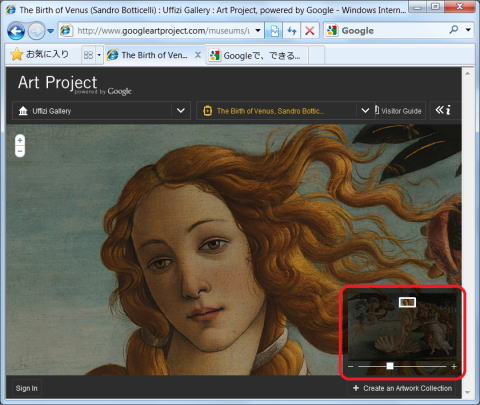Click the page favicon in address bar
Screen dimensions: 480x405
[x=66, y=31]
